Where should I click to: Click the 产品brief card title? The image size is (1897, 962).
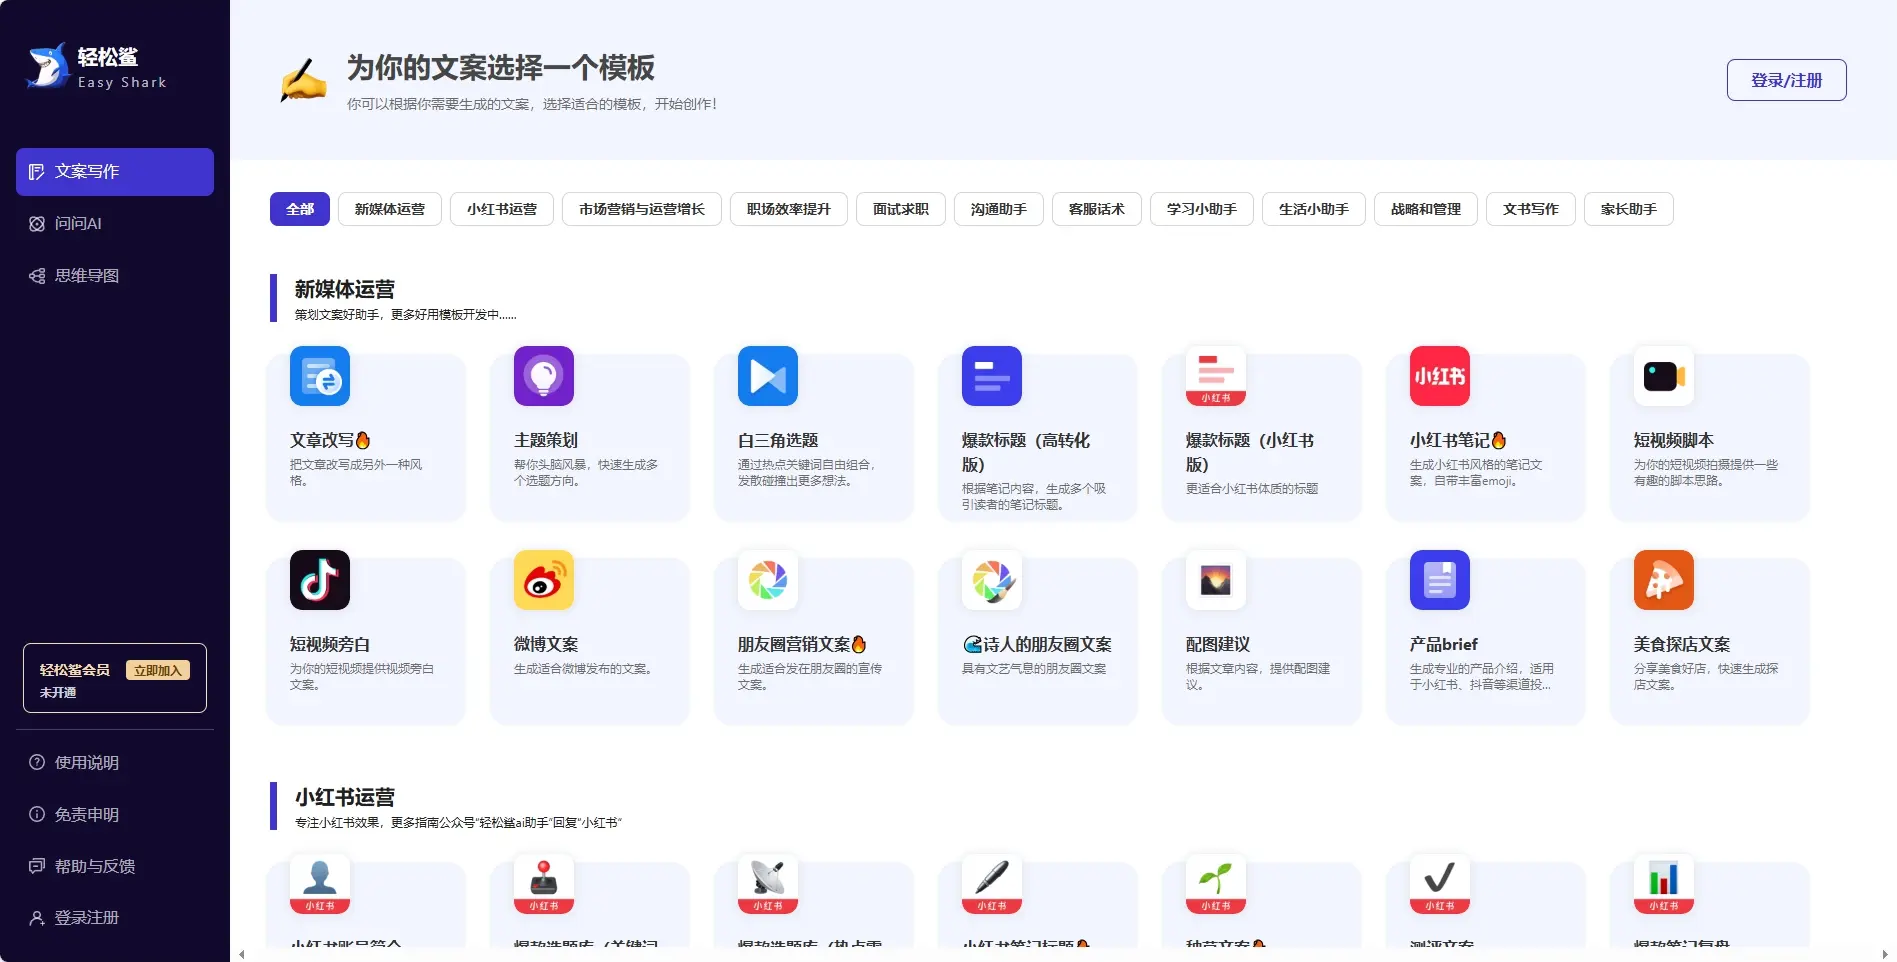click(1444, 644)
